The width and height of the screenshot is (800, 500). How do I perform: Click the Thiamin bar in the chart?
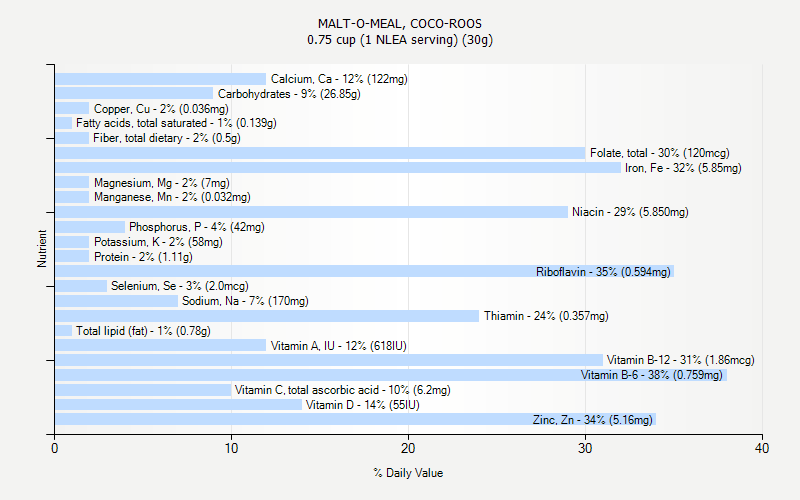click(x=267, y=316)
